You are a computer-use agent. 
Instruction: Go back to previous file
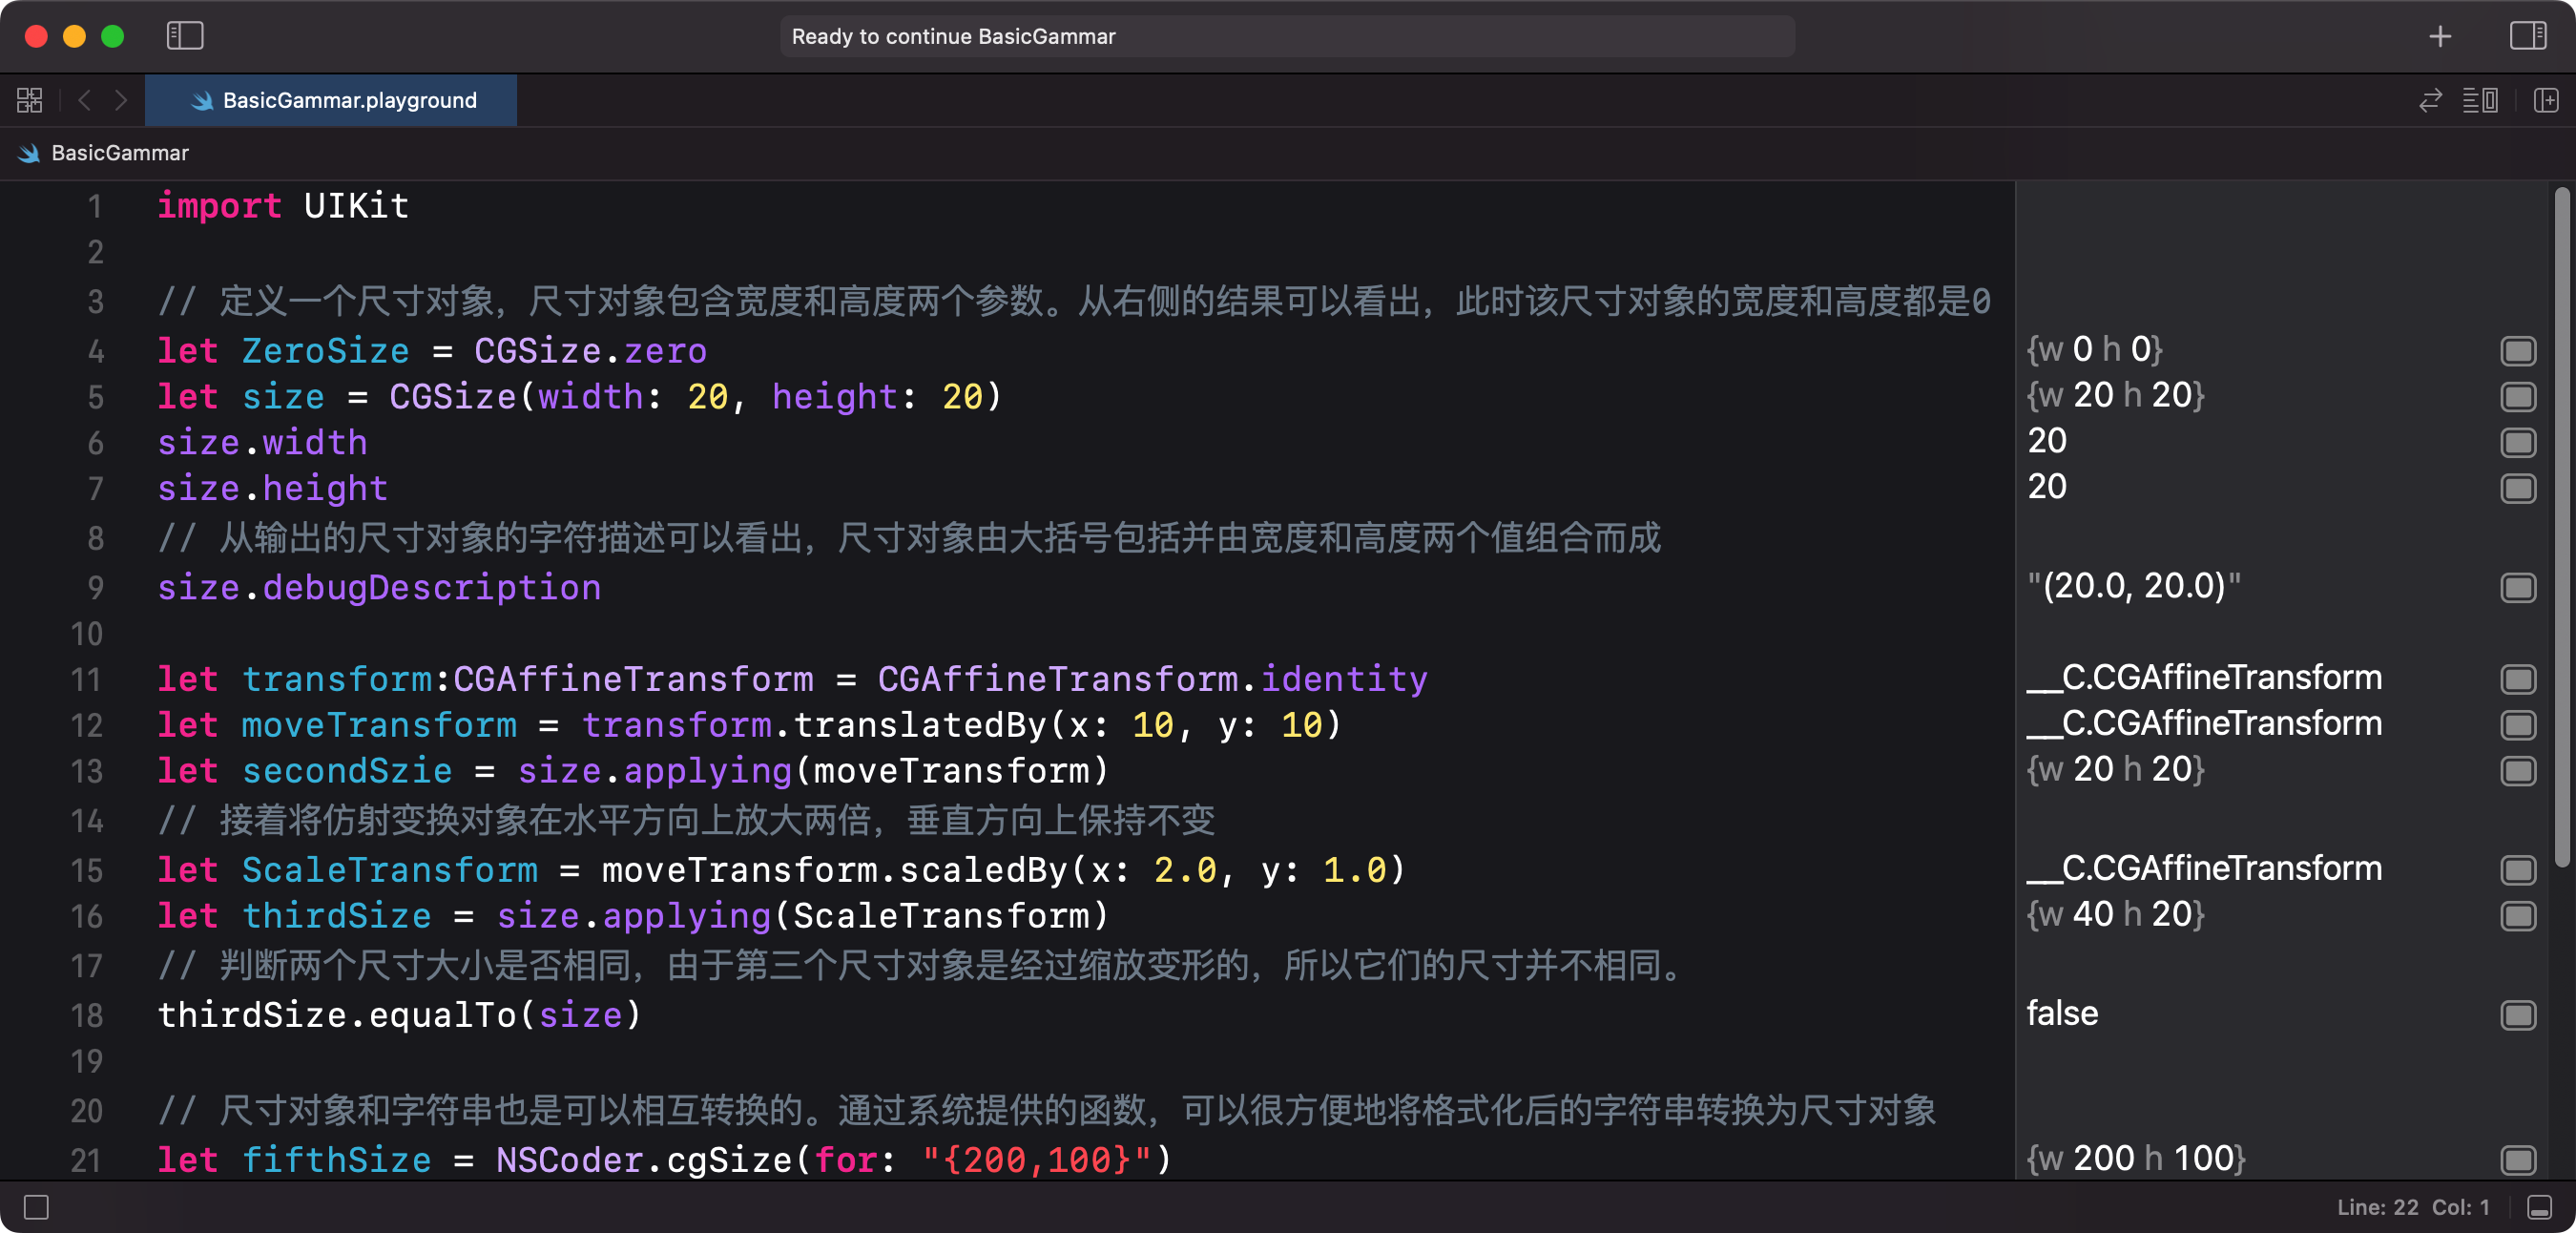85,100
